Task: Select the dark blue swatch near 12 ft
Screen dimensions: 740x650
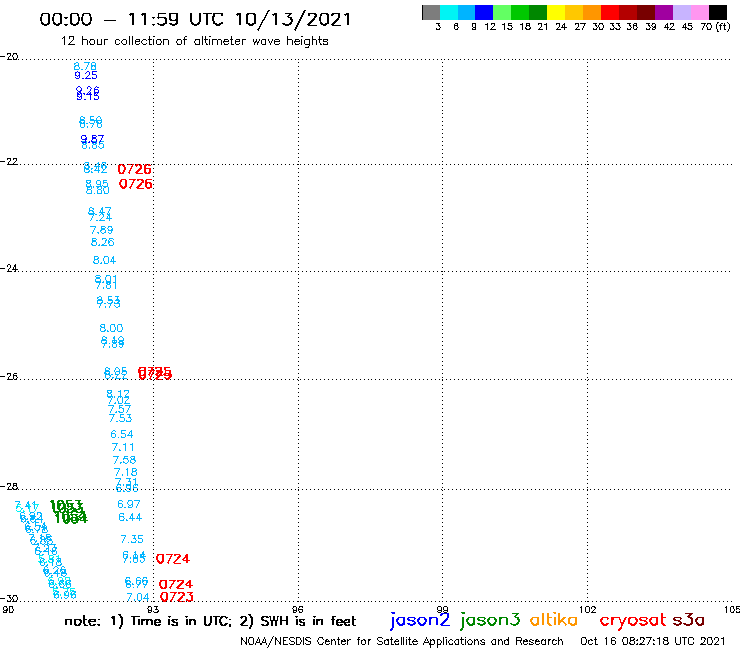Action: point(484,12)
